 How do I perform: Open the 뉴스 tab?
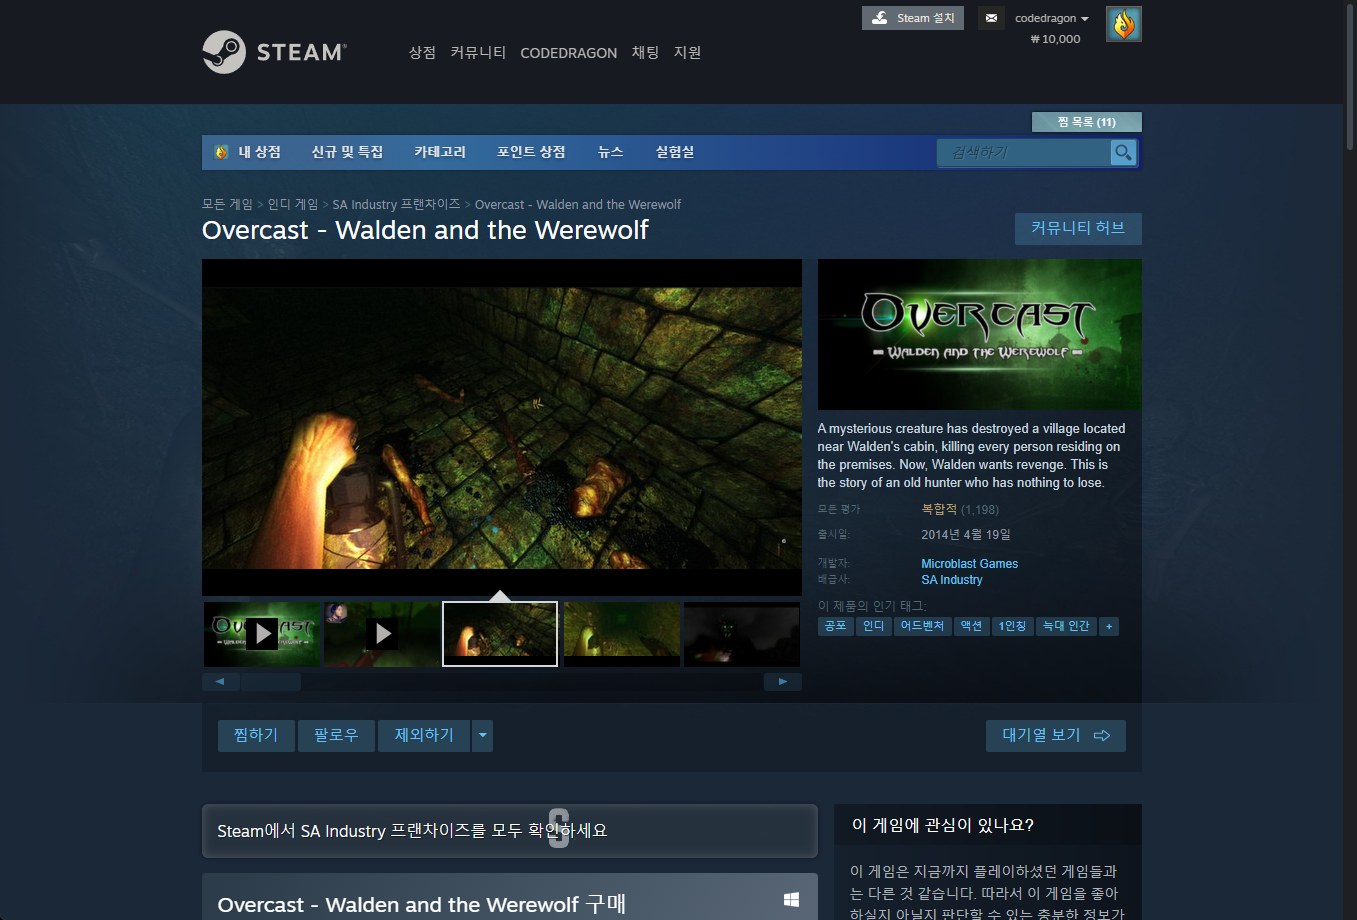pyautogui.click(x=610, y=152)
